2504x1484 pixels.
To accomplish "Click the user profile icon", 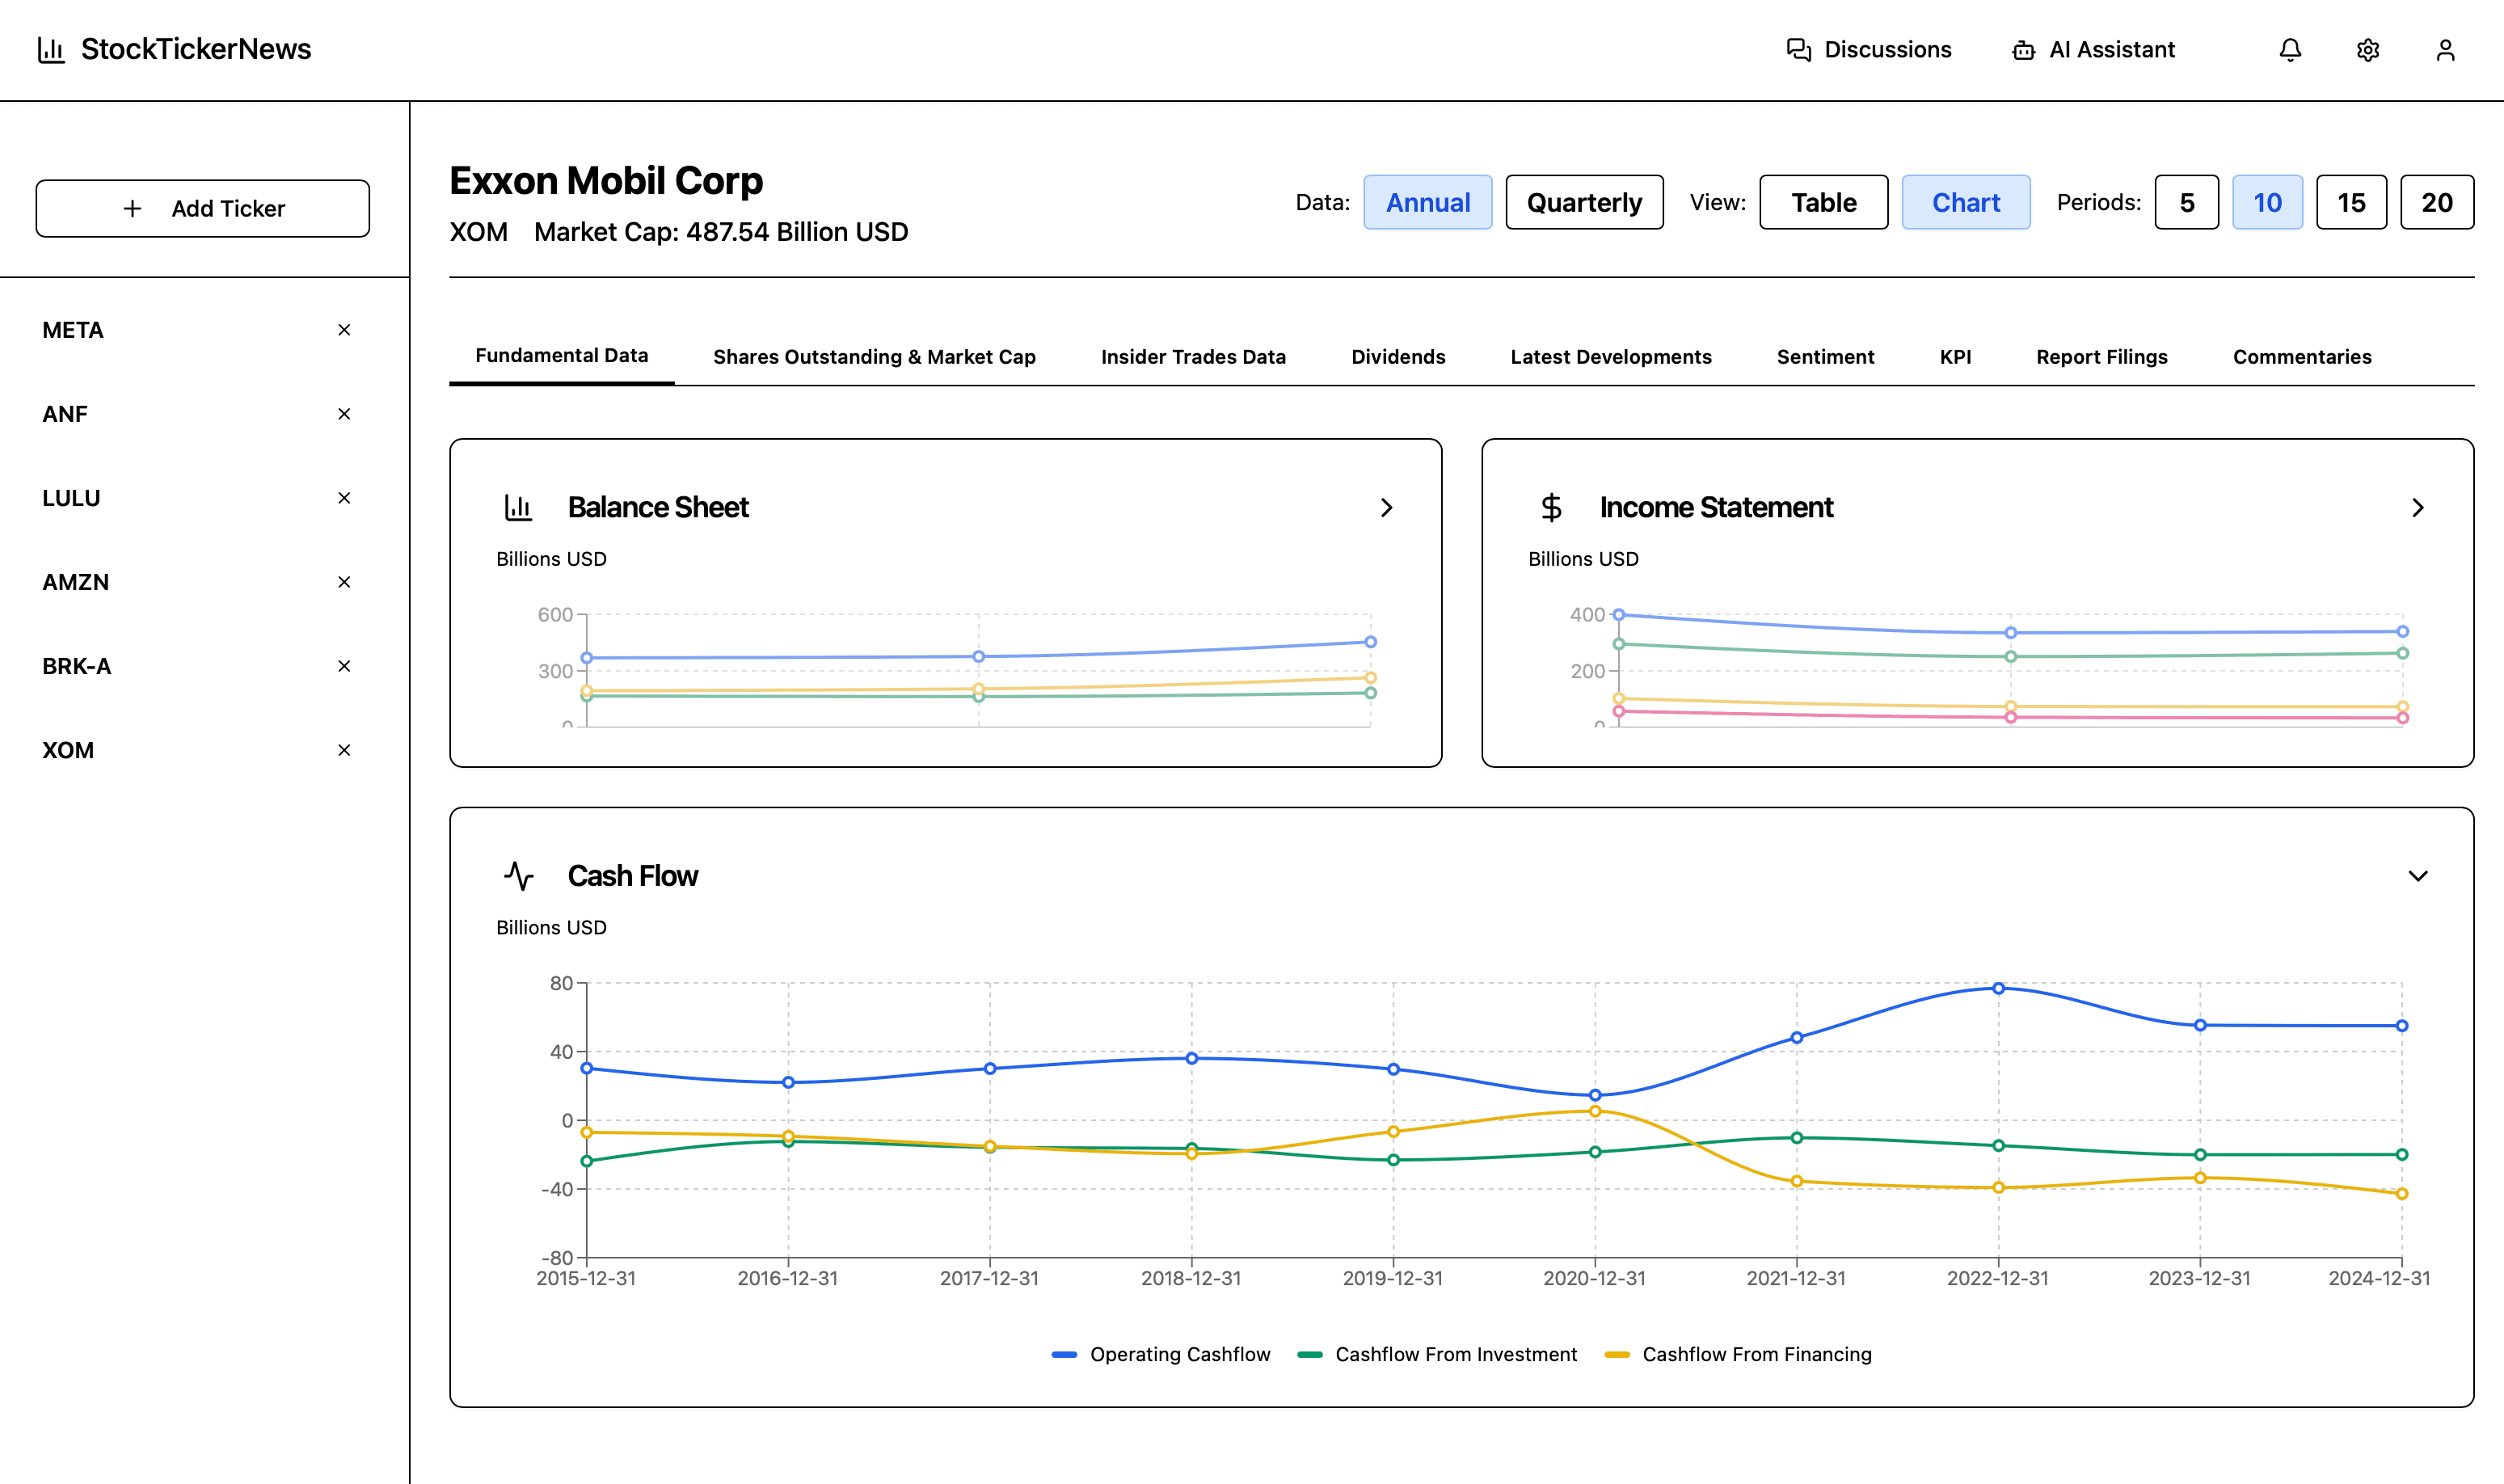I will (2444, 49).
